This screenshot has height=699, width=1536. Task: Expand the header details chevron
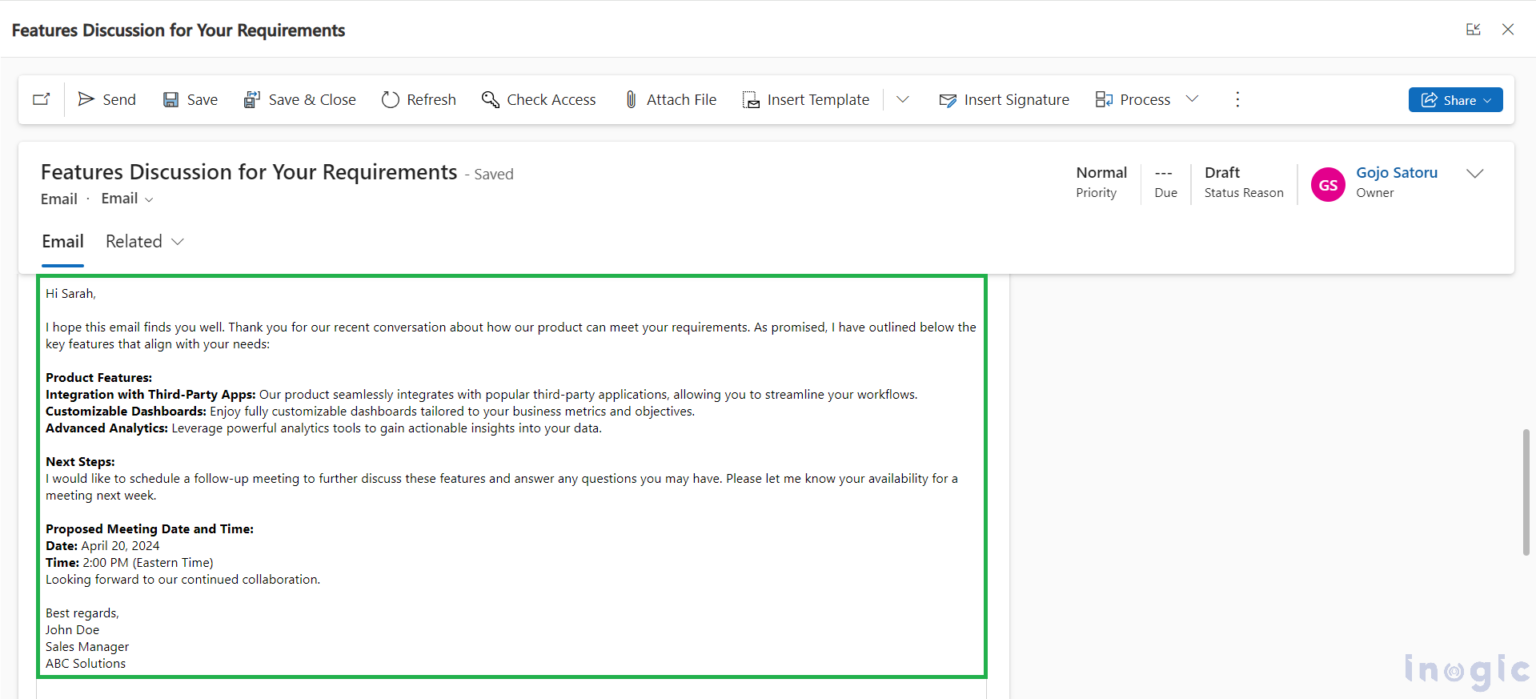1474,174
